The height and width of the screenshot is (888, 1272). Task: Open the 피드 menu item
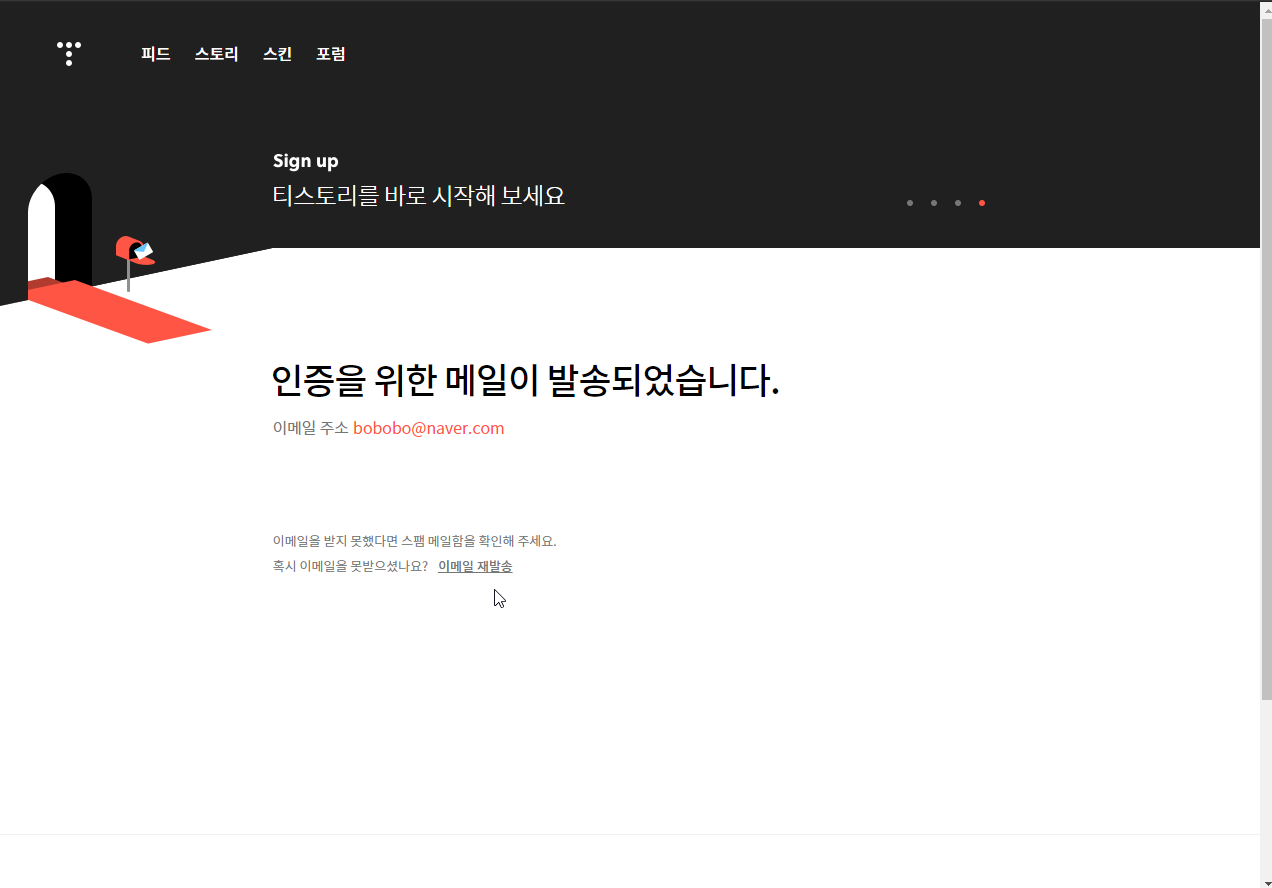(156, 55)
